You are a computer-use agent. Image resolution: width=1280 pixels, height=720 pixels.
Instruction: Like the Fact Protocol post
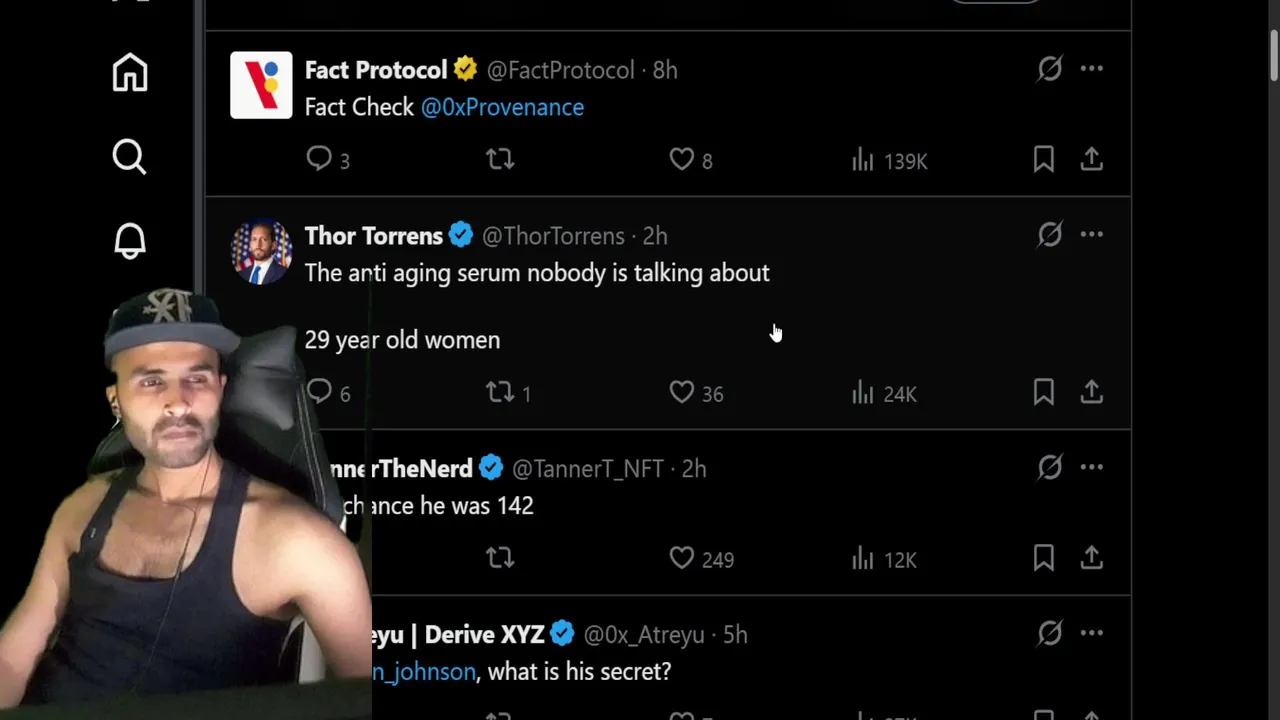682,159
